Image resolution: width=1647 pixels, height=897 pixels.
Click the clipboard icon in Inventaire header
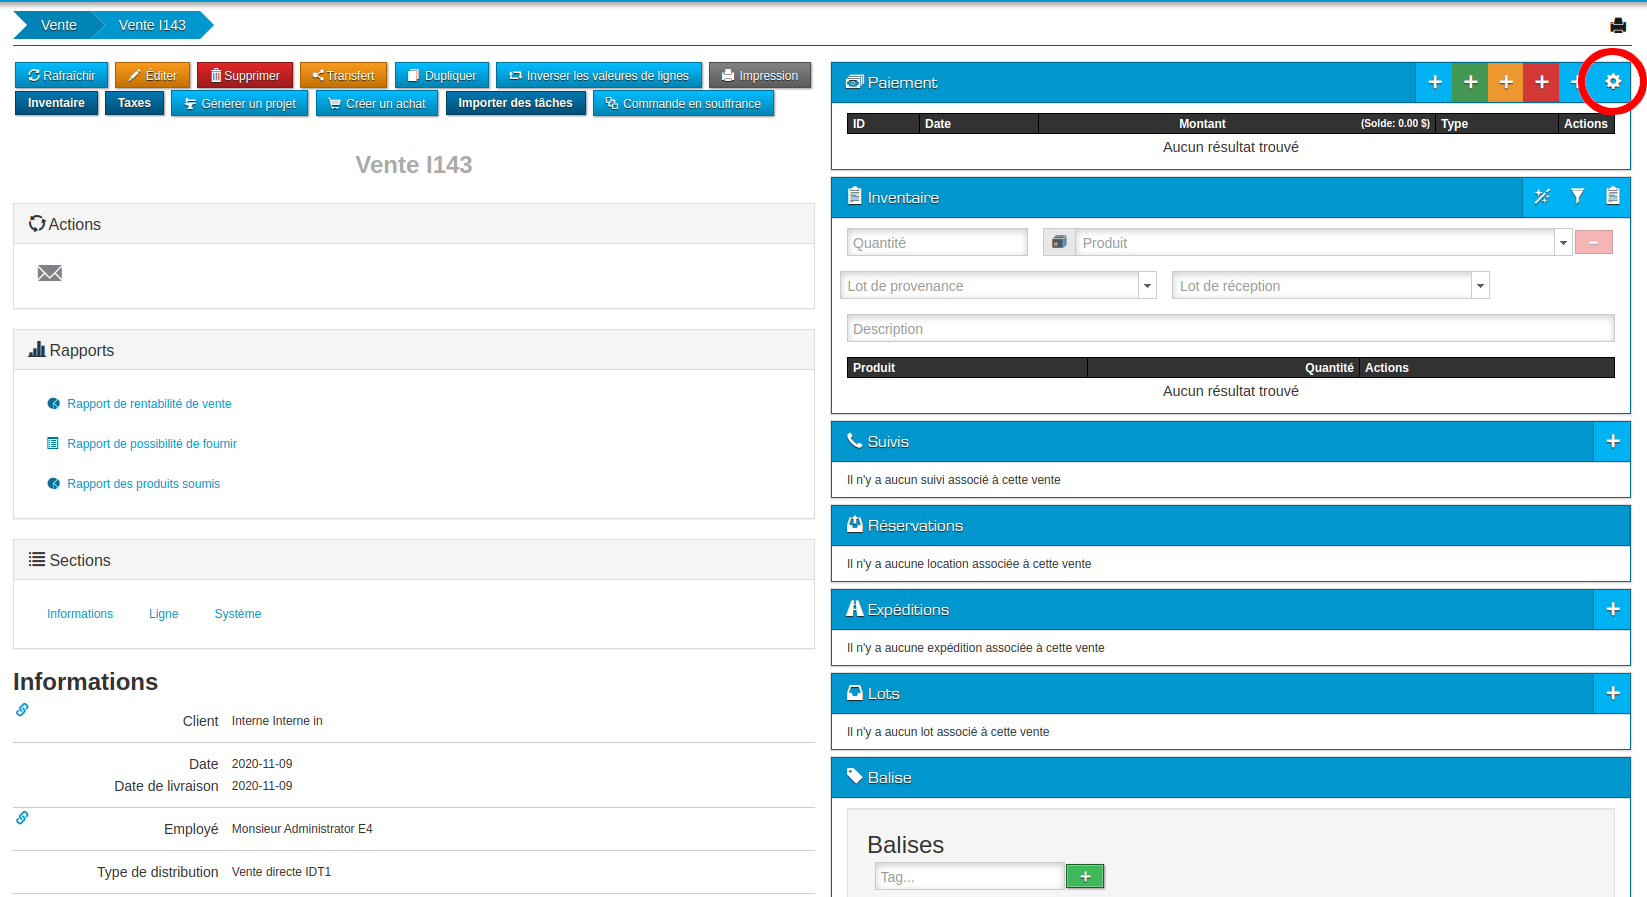coord(1612,197)
